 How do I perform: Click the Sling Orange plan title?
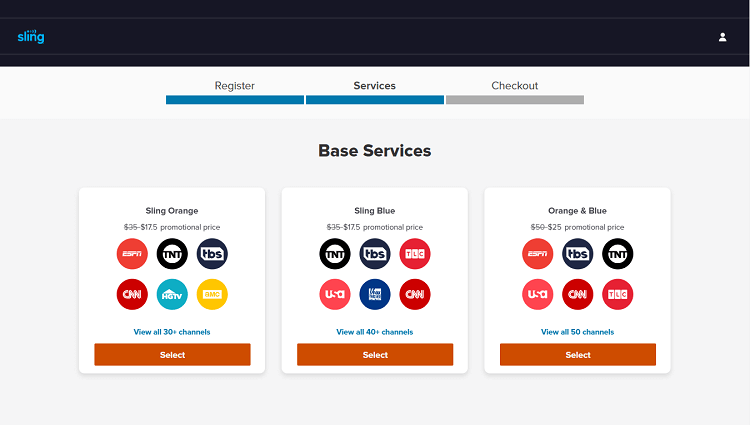click(172, 211)
